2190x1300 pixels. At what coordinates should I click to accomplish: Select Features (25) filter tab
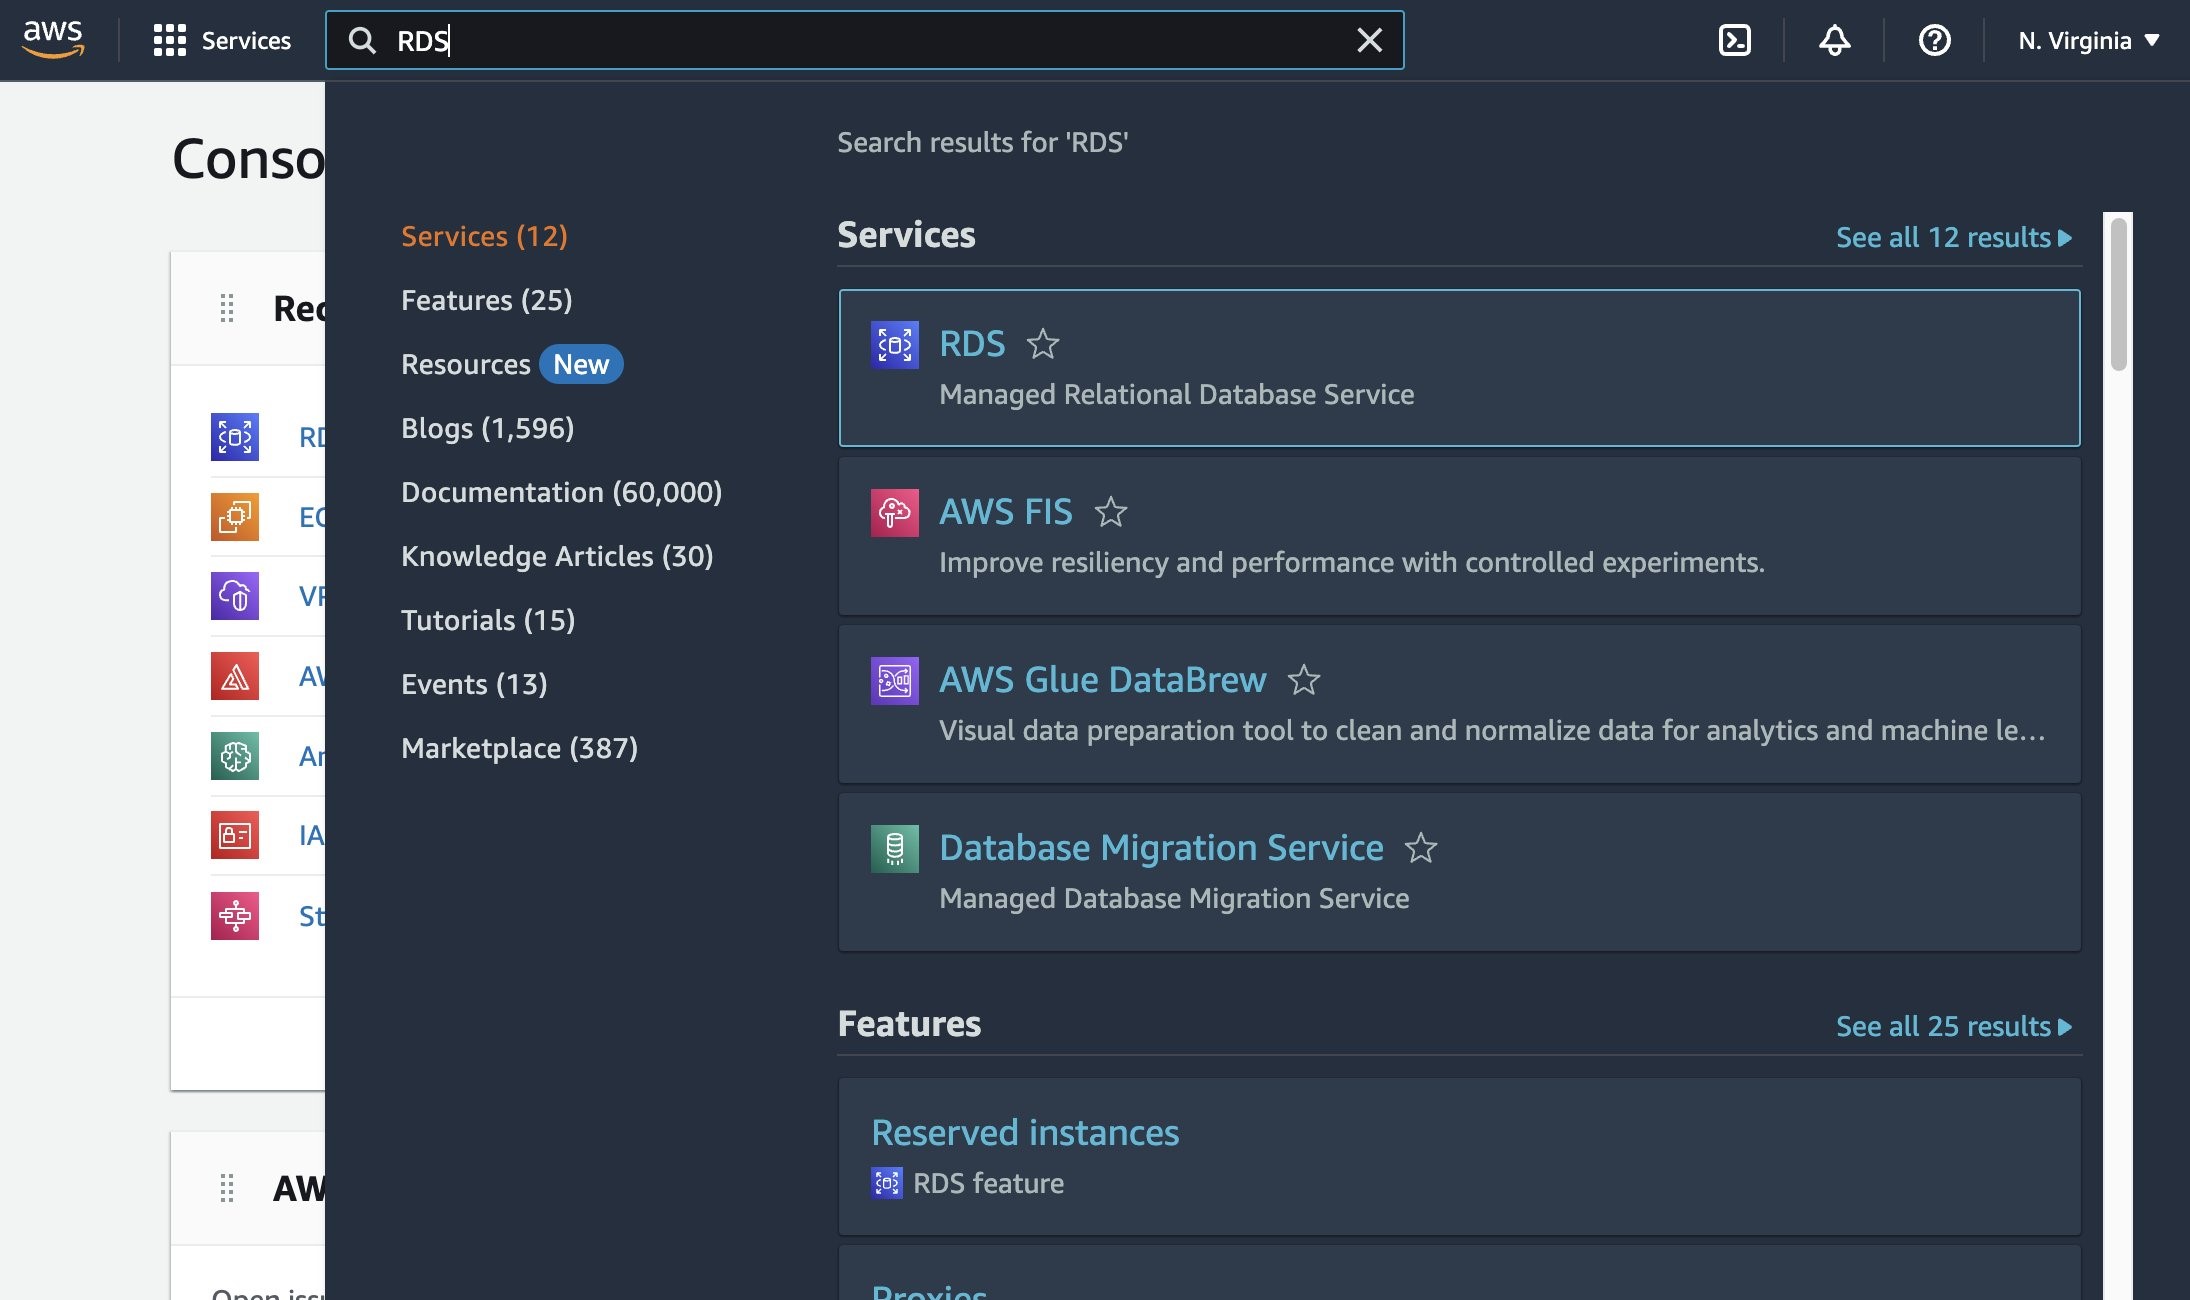(486, 299)
